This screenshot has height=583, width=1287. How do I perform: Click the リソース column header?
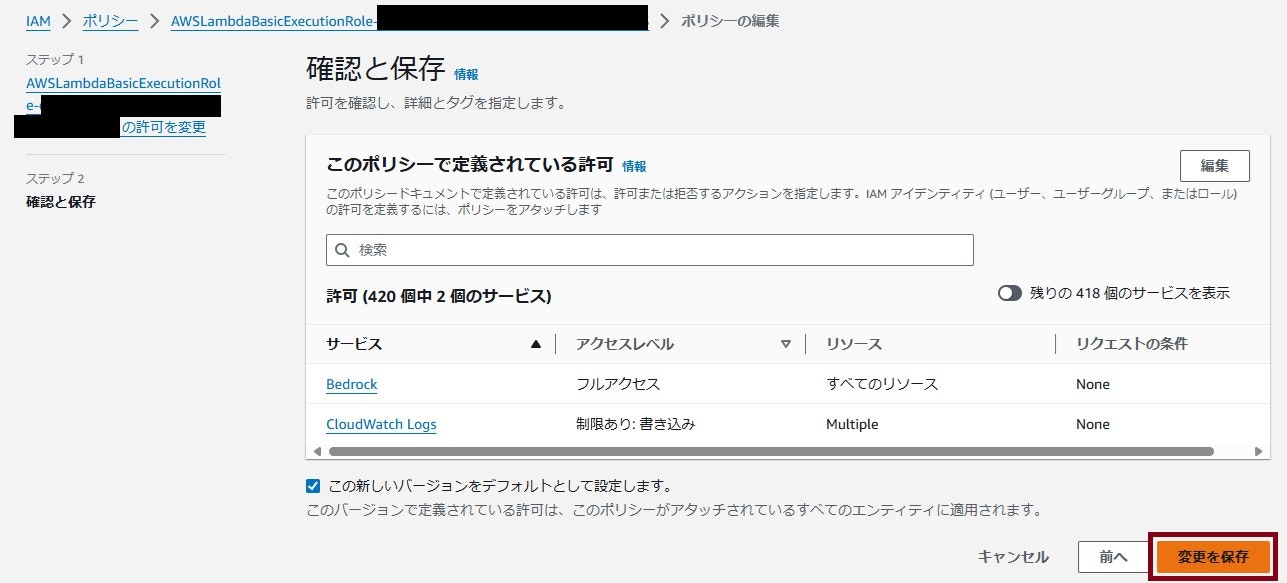coord(854,344)
